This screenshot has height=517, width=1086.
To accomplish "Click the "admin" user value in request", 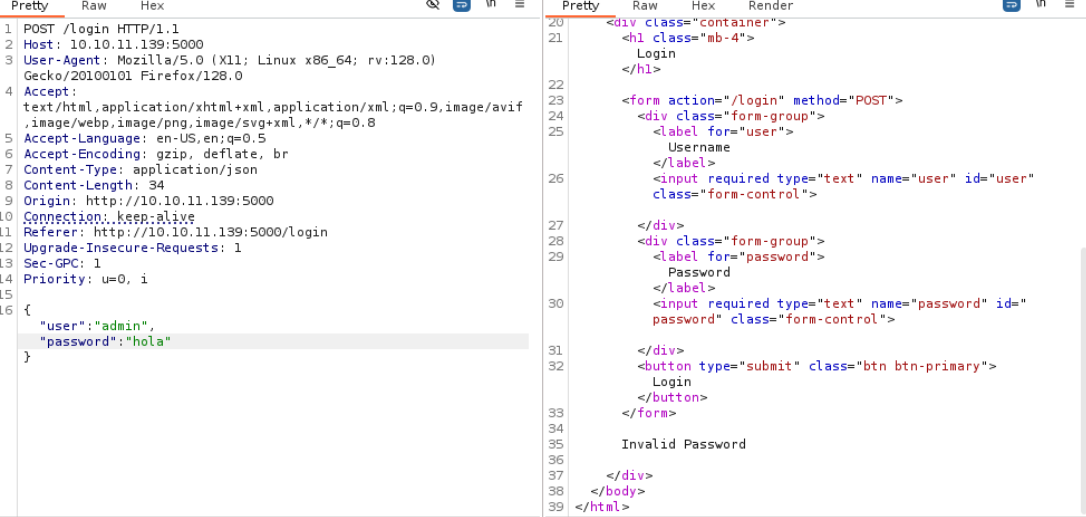I will (x=121, y=325).
